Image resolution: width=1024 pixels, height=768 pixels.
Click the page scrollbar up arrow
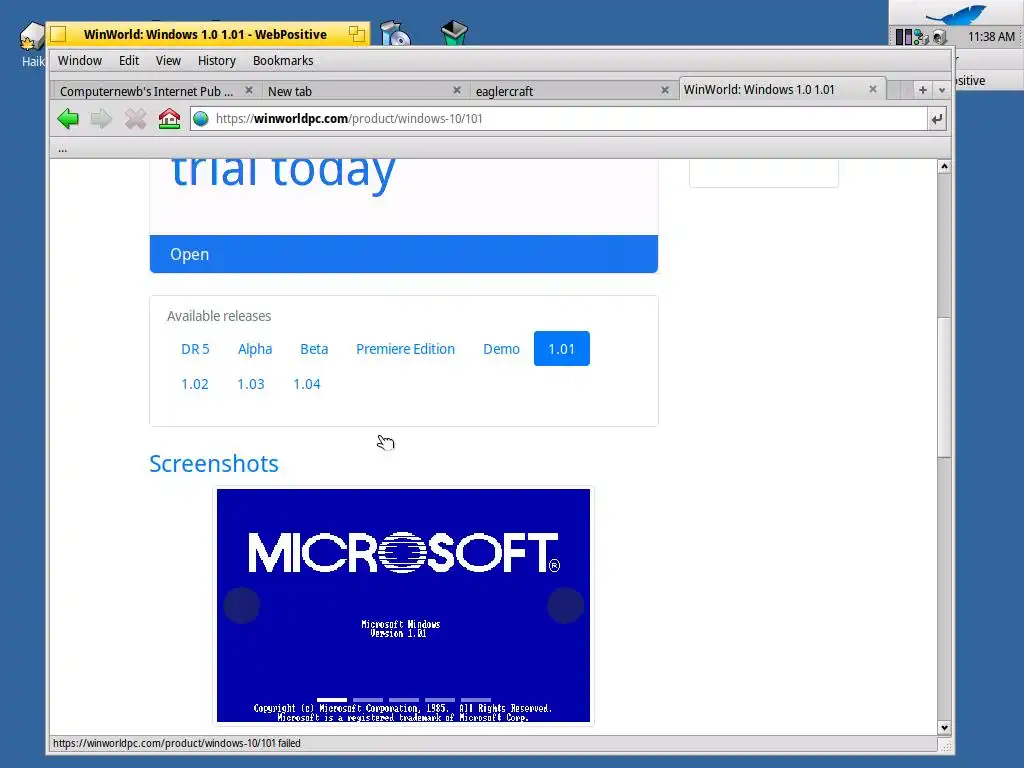click(x=944, y=167)
